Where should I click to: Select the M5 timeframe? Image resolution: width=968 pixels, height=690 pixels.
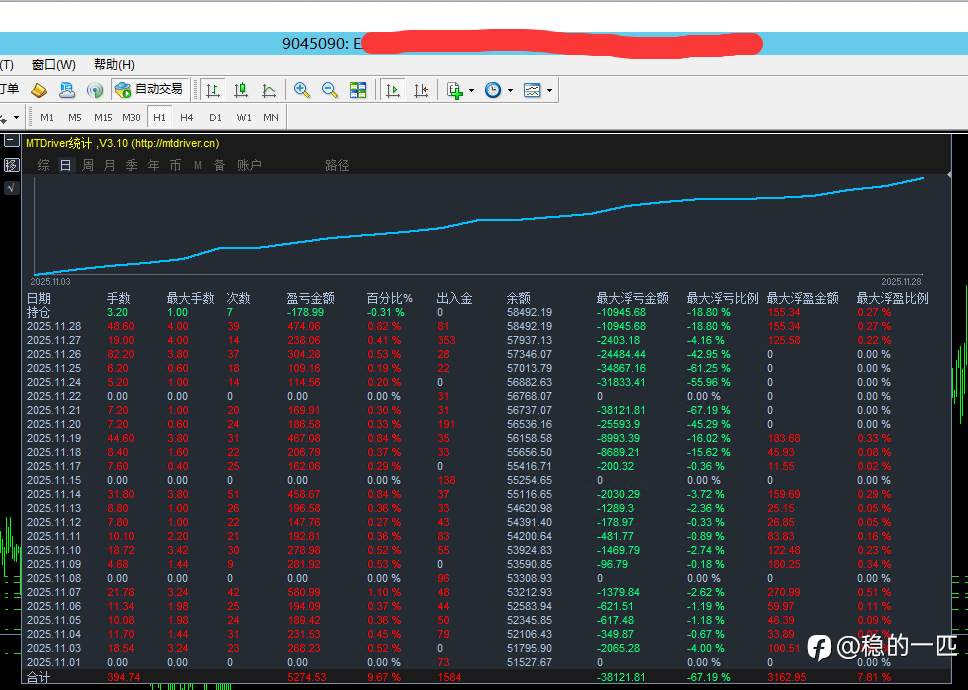coord(75,117)
